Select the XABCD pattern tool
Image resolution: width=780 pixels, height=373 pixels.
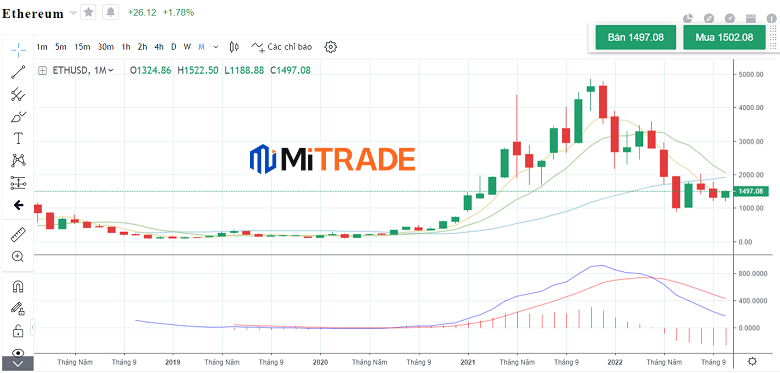click(x=18, y=160)
